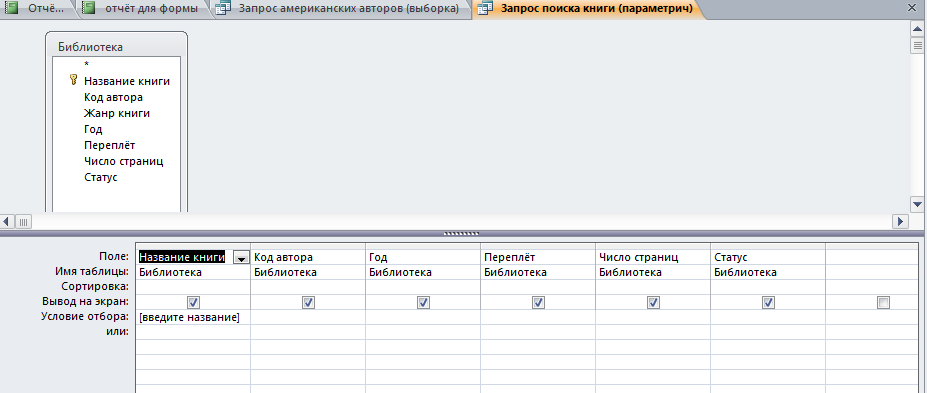Uncheck 'Вывод на экран' for Год column

point(423,303)
